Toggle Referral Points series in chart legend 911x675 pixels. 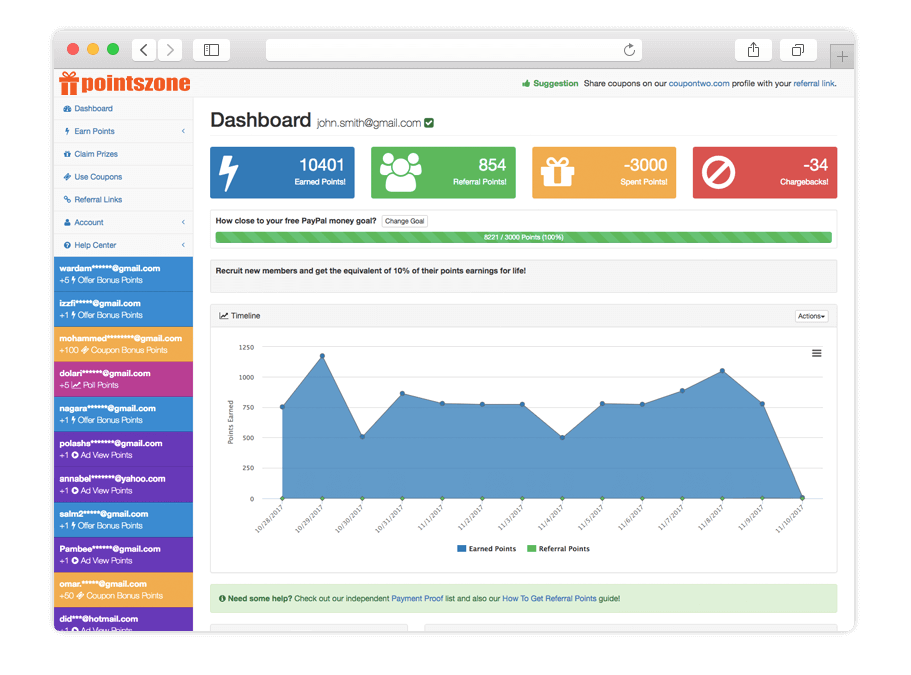[558, 549]
